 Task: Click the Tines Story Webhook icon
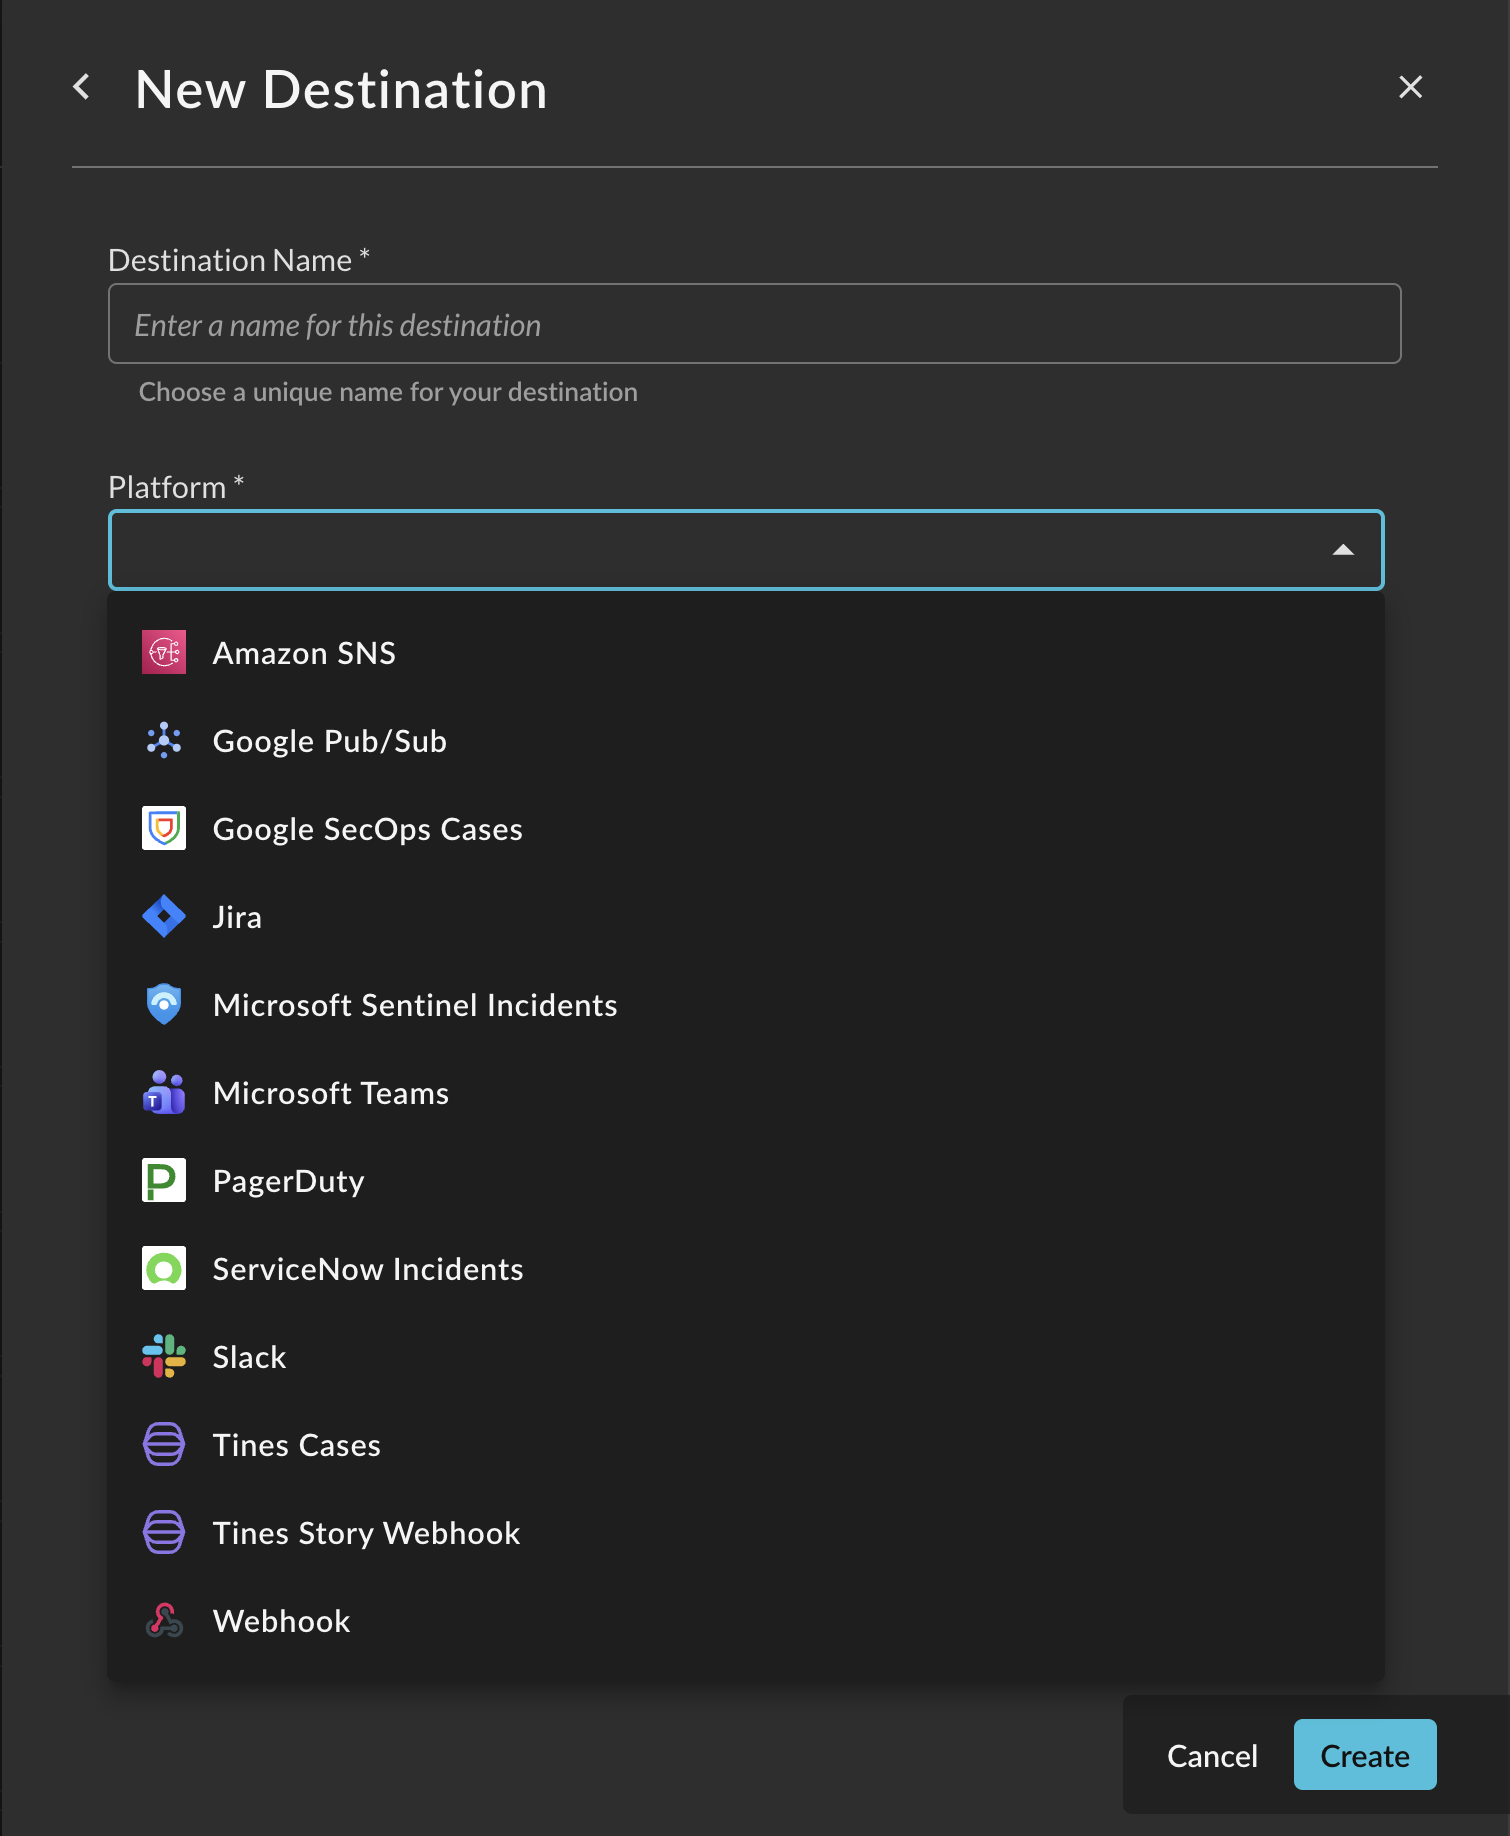(x=164, y=1533)
